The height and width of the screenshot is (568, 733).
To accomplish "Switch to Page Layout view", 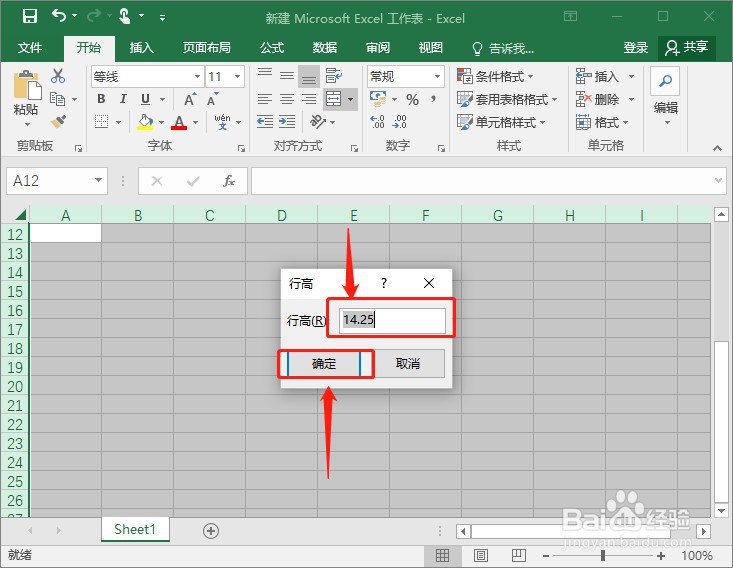I will point(480,555).
